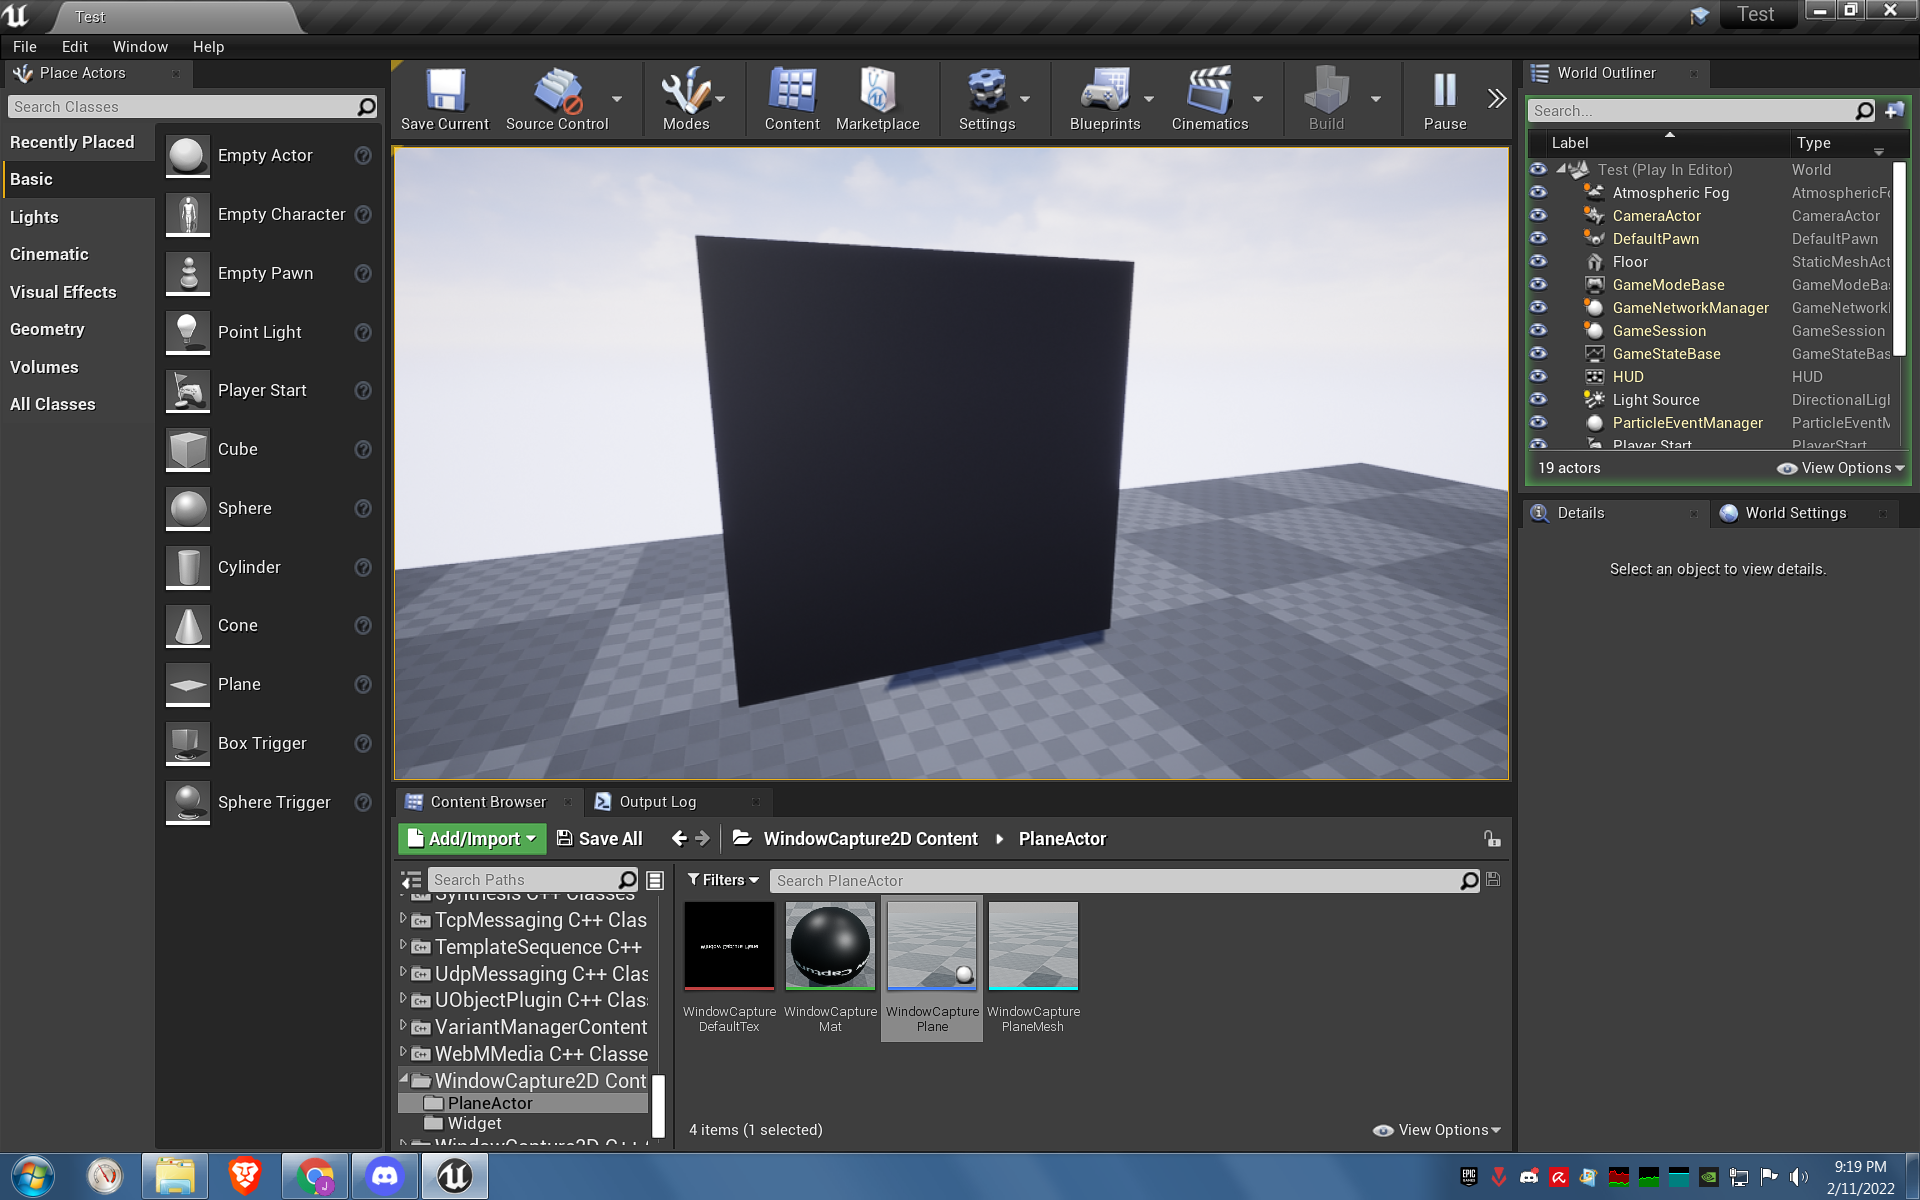Open the Window menu

tap(140, 47)
